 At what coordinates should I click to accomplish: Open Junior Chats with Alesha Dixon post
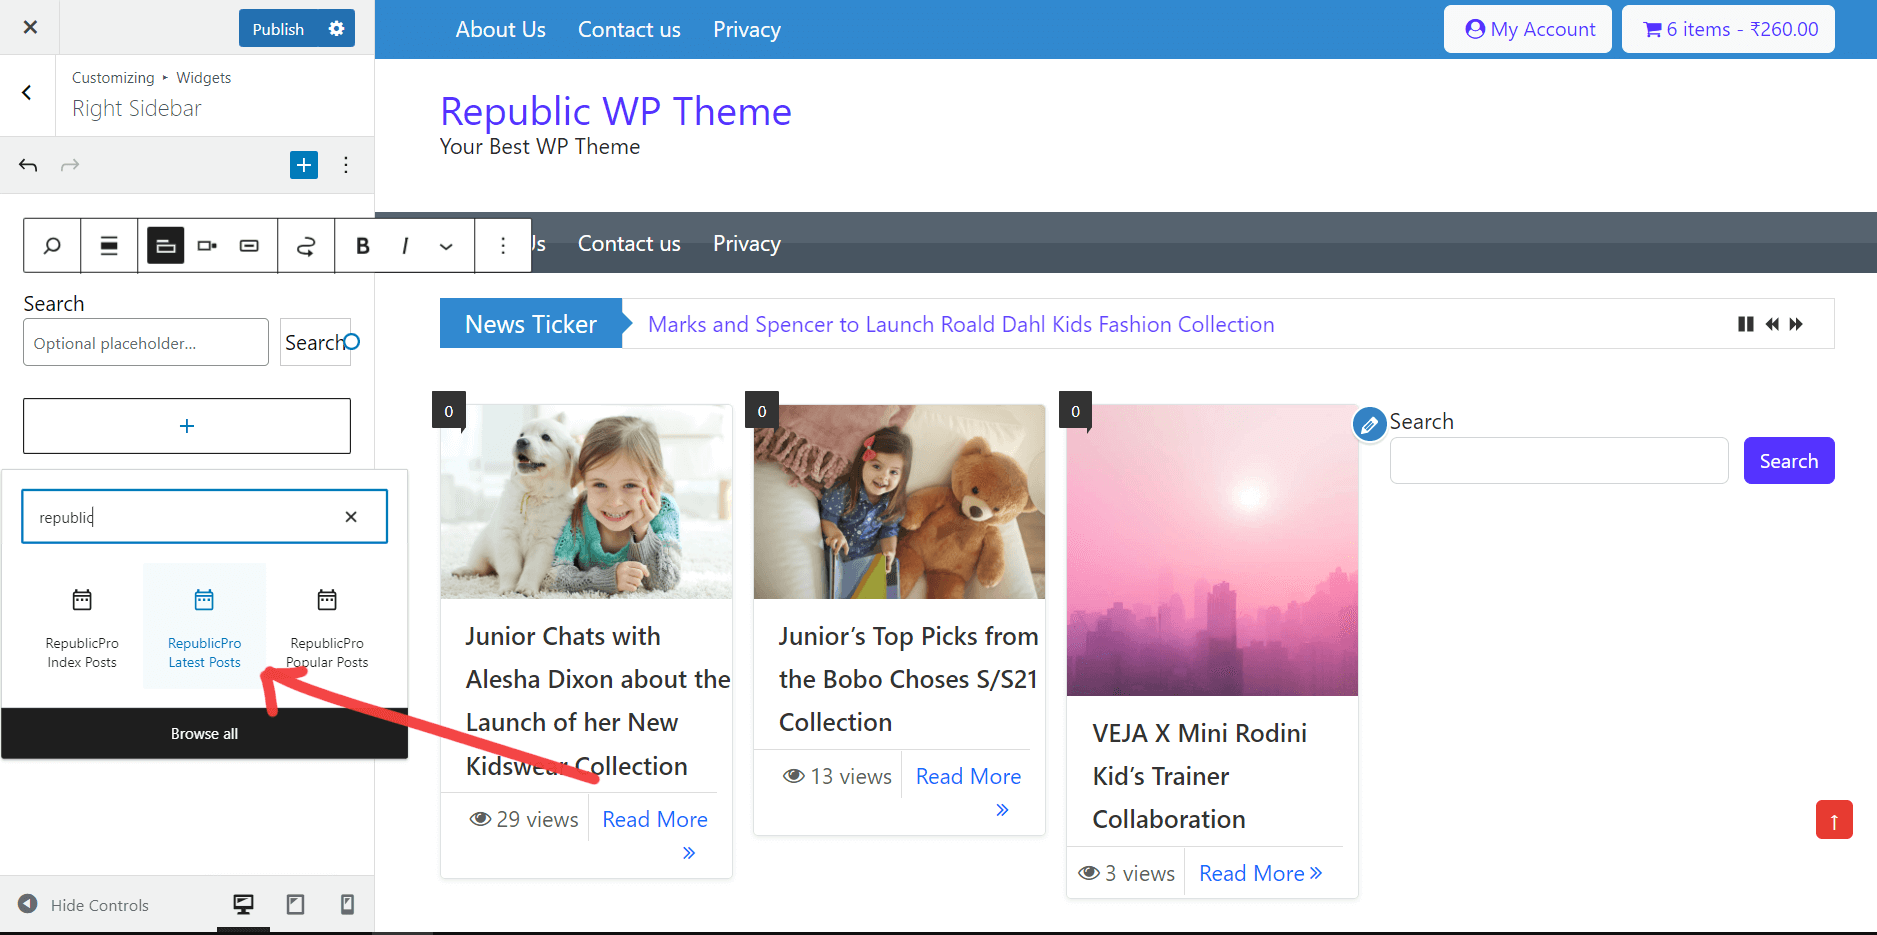[x=597, y=701]
